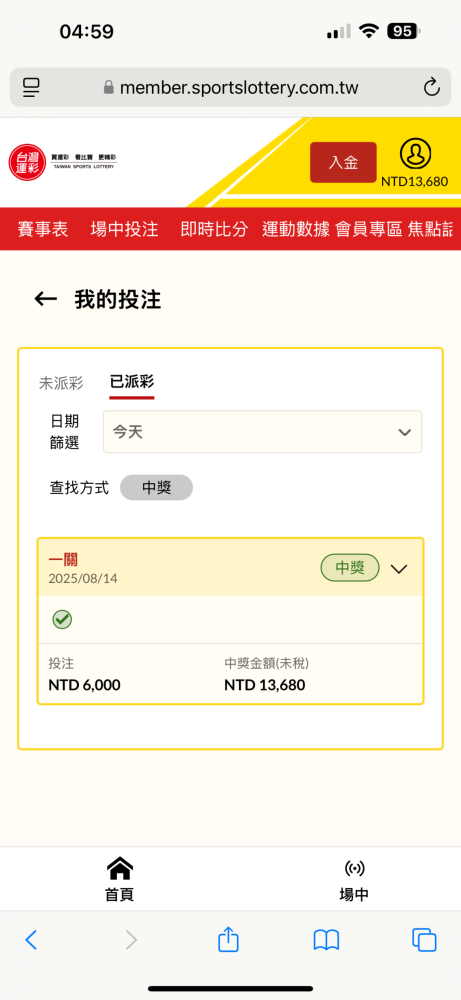
Task: Open 即時比分 in the navigation bar
Action: 214,230
